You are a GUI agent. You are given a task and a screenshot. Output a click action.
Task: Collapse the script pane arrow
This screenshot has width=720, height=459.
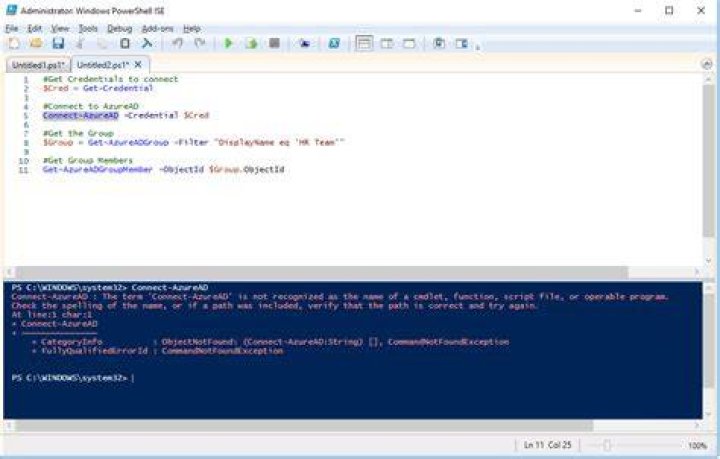coord(707,64)
